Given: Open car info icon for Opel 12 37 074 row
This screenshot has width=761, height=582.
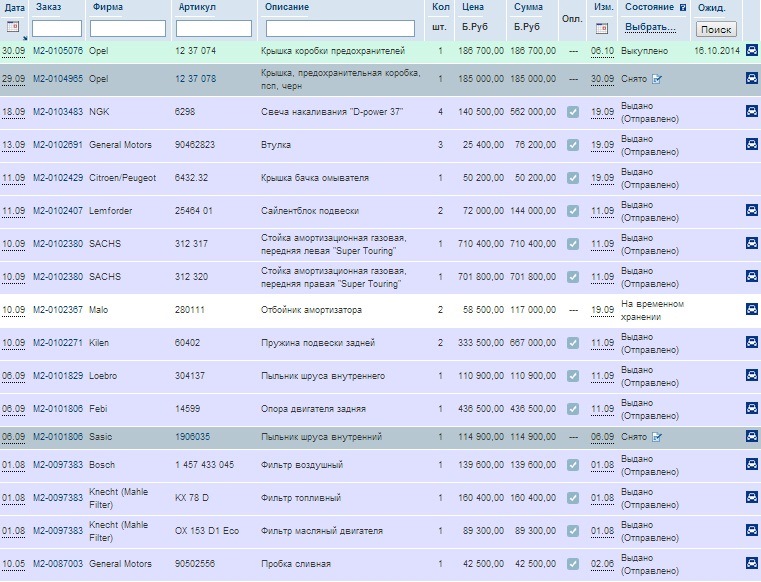Looking at the screenshot, I should tap(751, 50).
